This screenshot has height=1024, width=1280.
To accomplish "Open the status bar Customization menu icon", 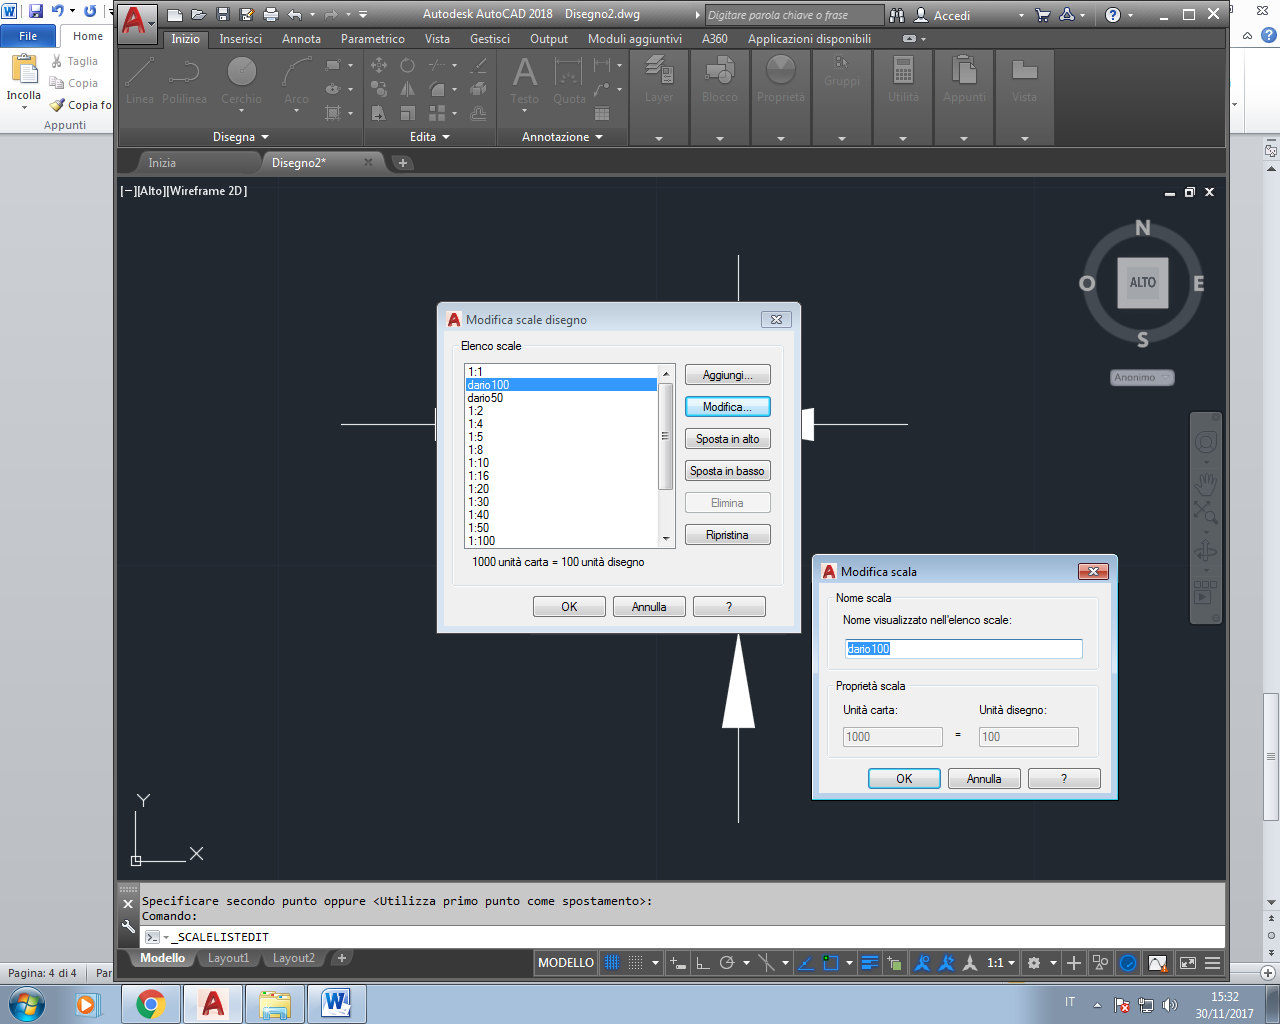I will (x=1213, y=963).
